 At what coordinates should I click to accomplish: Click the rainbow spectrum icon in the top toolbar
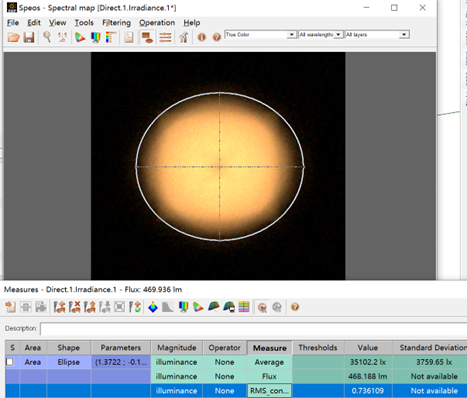coord(96,37)
